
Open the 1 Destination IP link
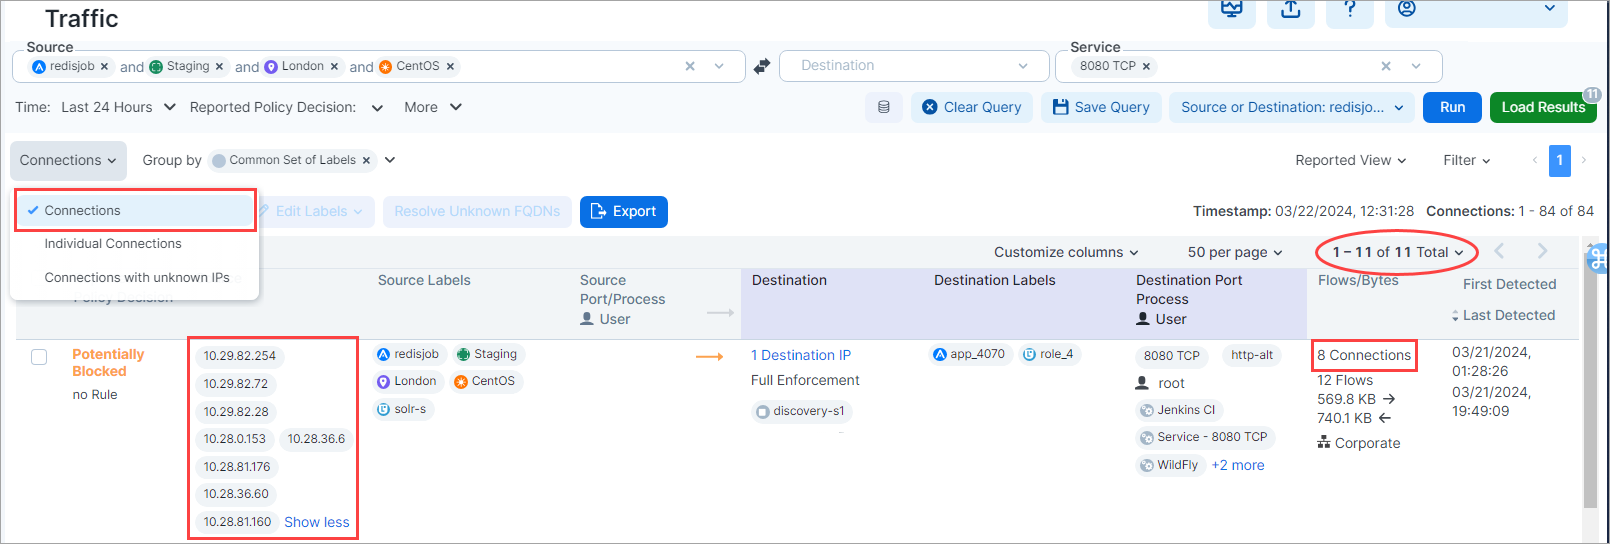800,355
